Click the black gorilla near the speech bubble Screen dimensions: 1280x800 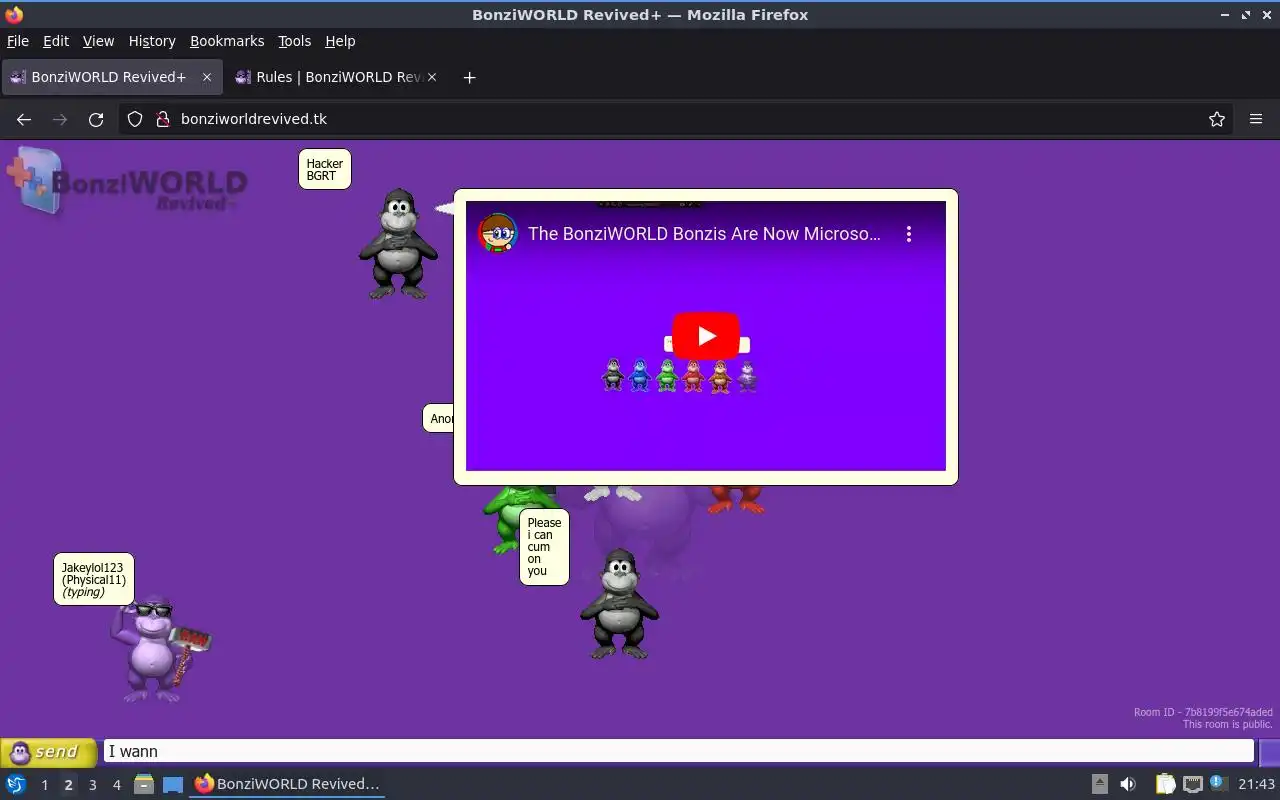click(619, 603)
